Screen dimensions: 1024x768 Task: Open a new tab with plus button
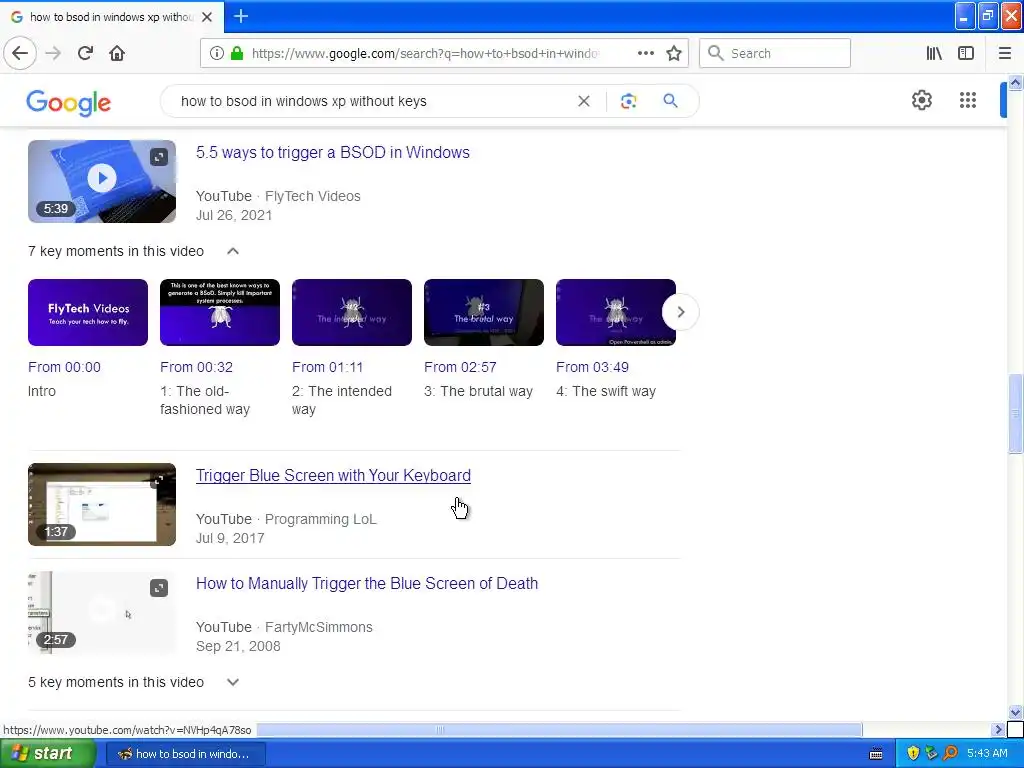click(x=241, y=16)
